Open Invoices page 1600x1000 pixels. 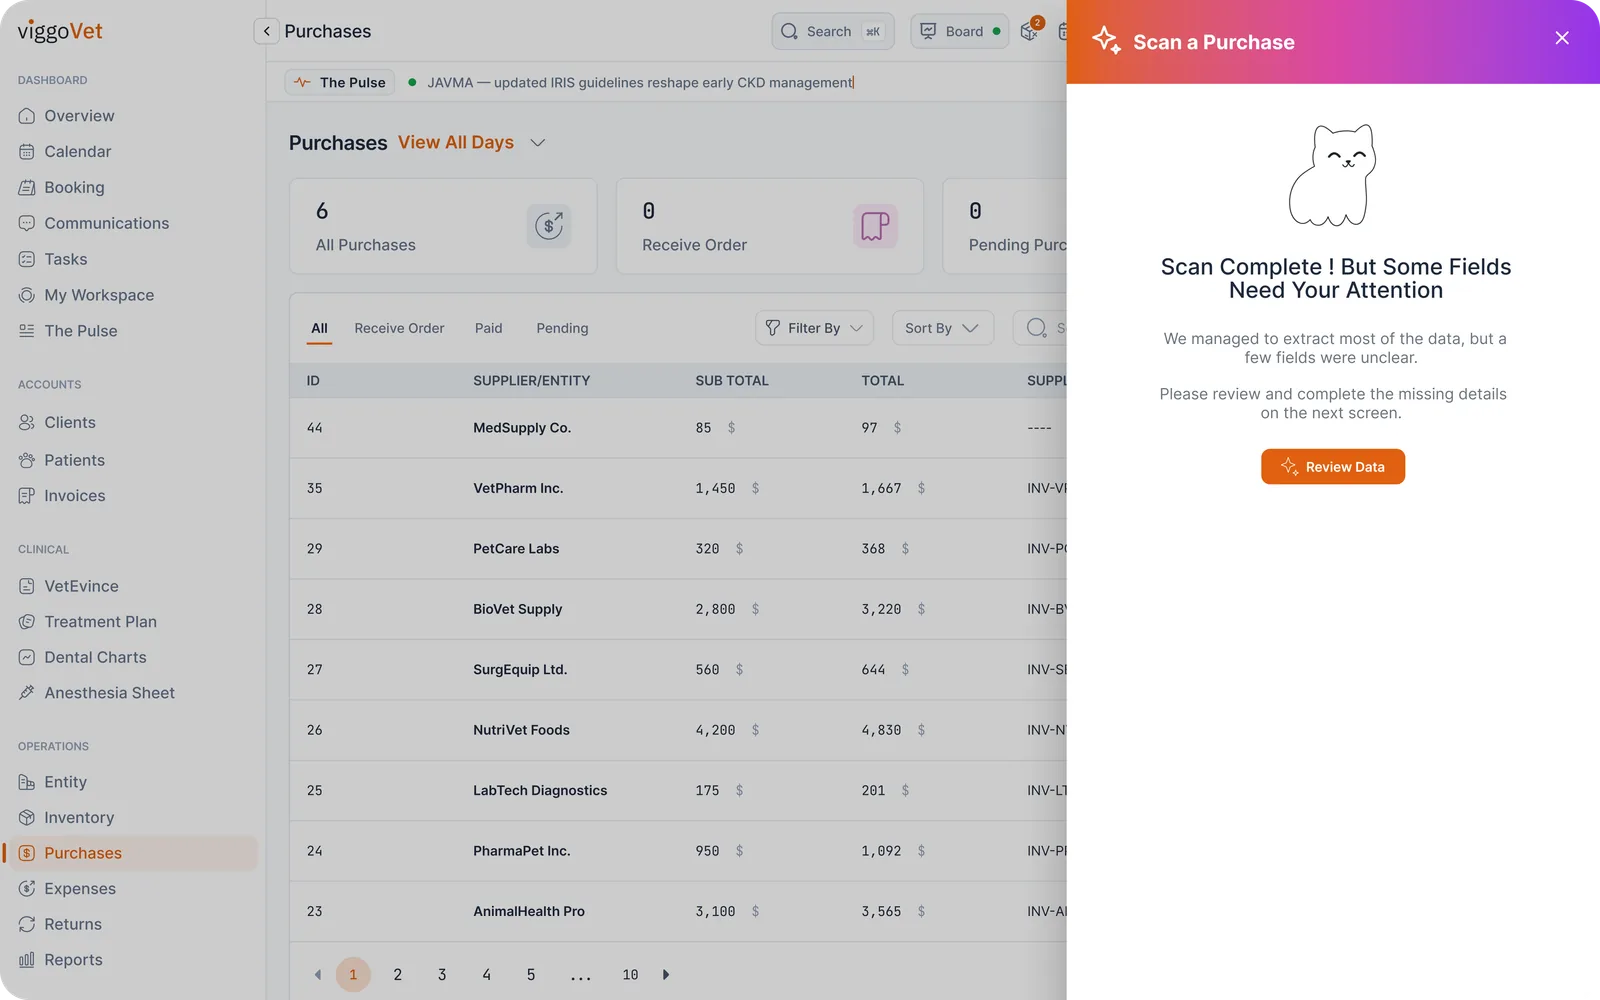[x=62, y=496]
